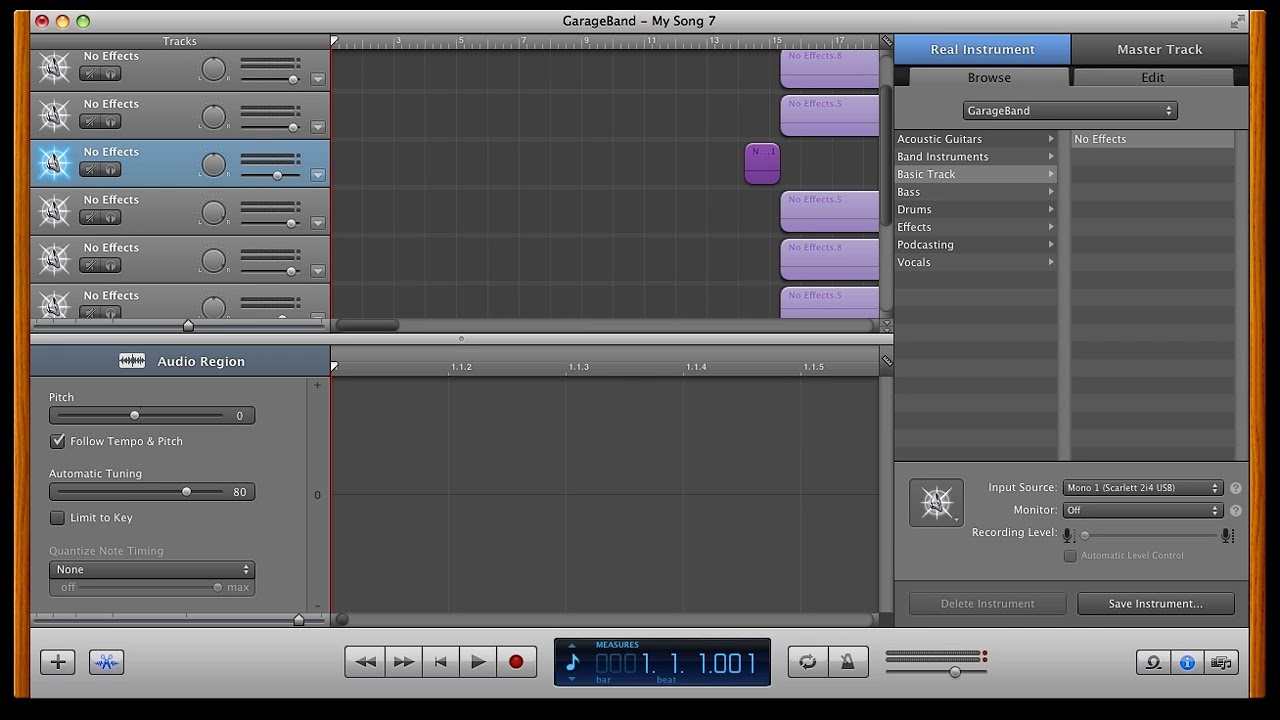Choose No Effects in the instrument list
The height and width of the screenshot is (720, 1280).
click(1152, 139)
